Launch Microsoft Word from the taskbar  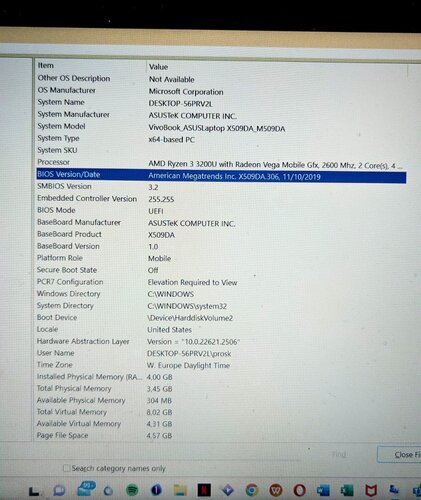click(x=323, y=490)
